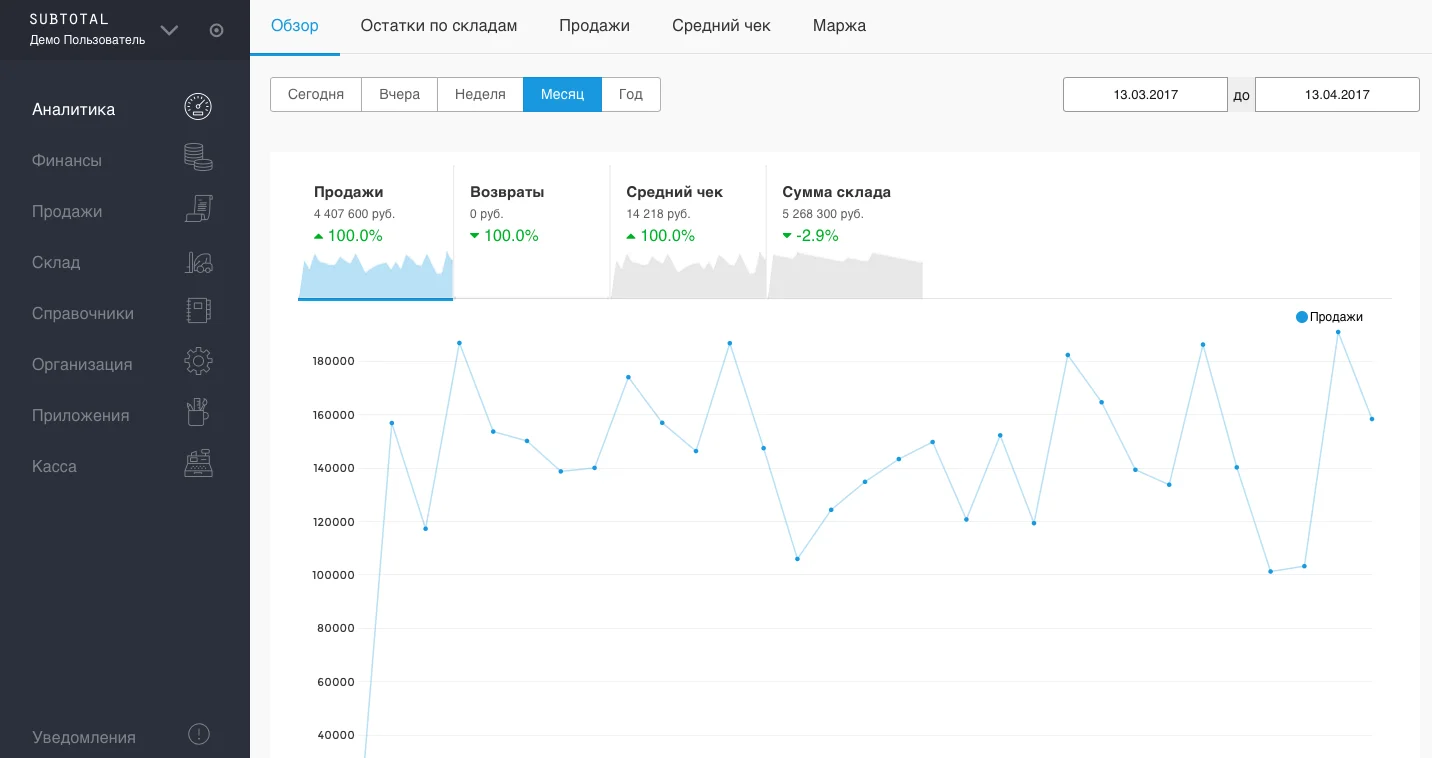
Task: Click the Finances coin stack icon
Action: click(198, 158)
